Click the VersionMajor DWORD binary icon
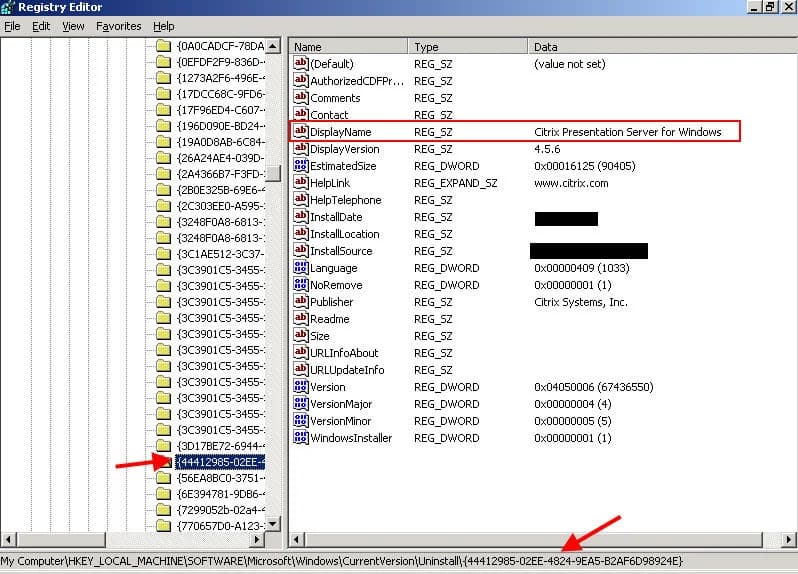The image size is (798, 574). click(x=301, y=403)
